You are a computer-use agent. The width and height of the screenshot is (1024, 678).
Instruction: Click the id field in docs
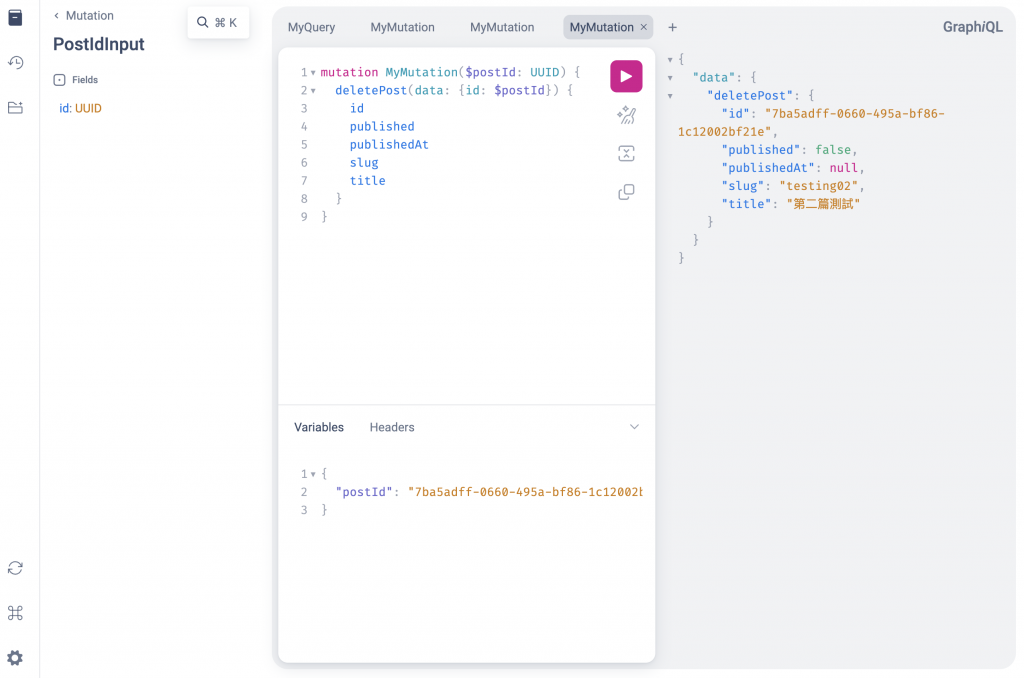tap(63, 108)
